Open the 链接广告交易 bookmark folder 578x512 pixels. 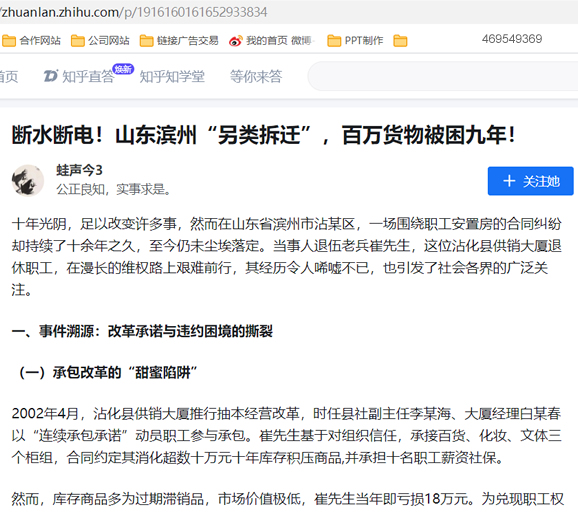point(179,41)
